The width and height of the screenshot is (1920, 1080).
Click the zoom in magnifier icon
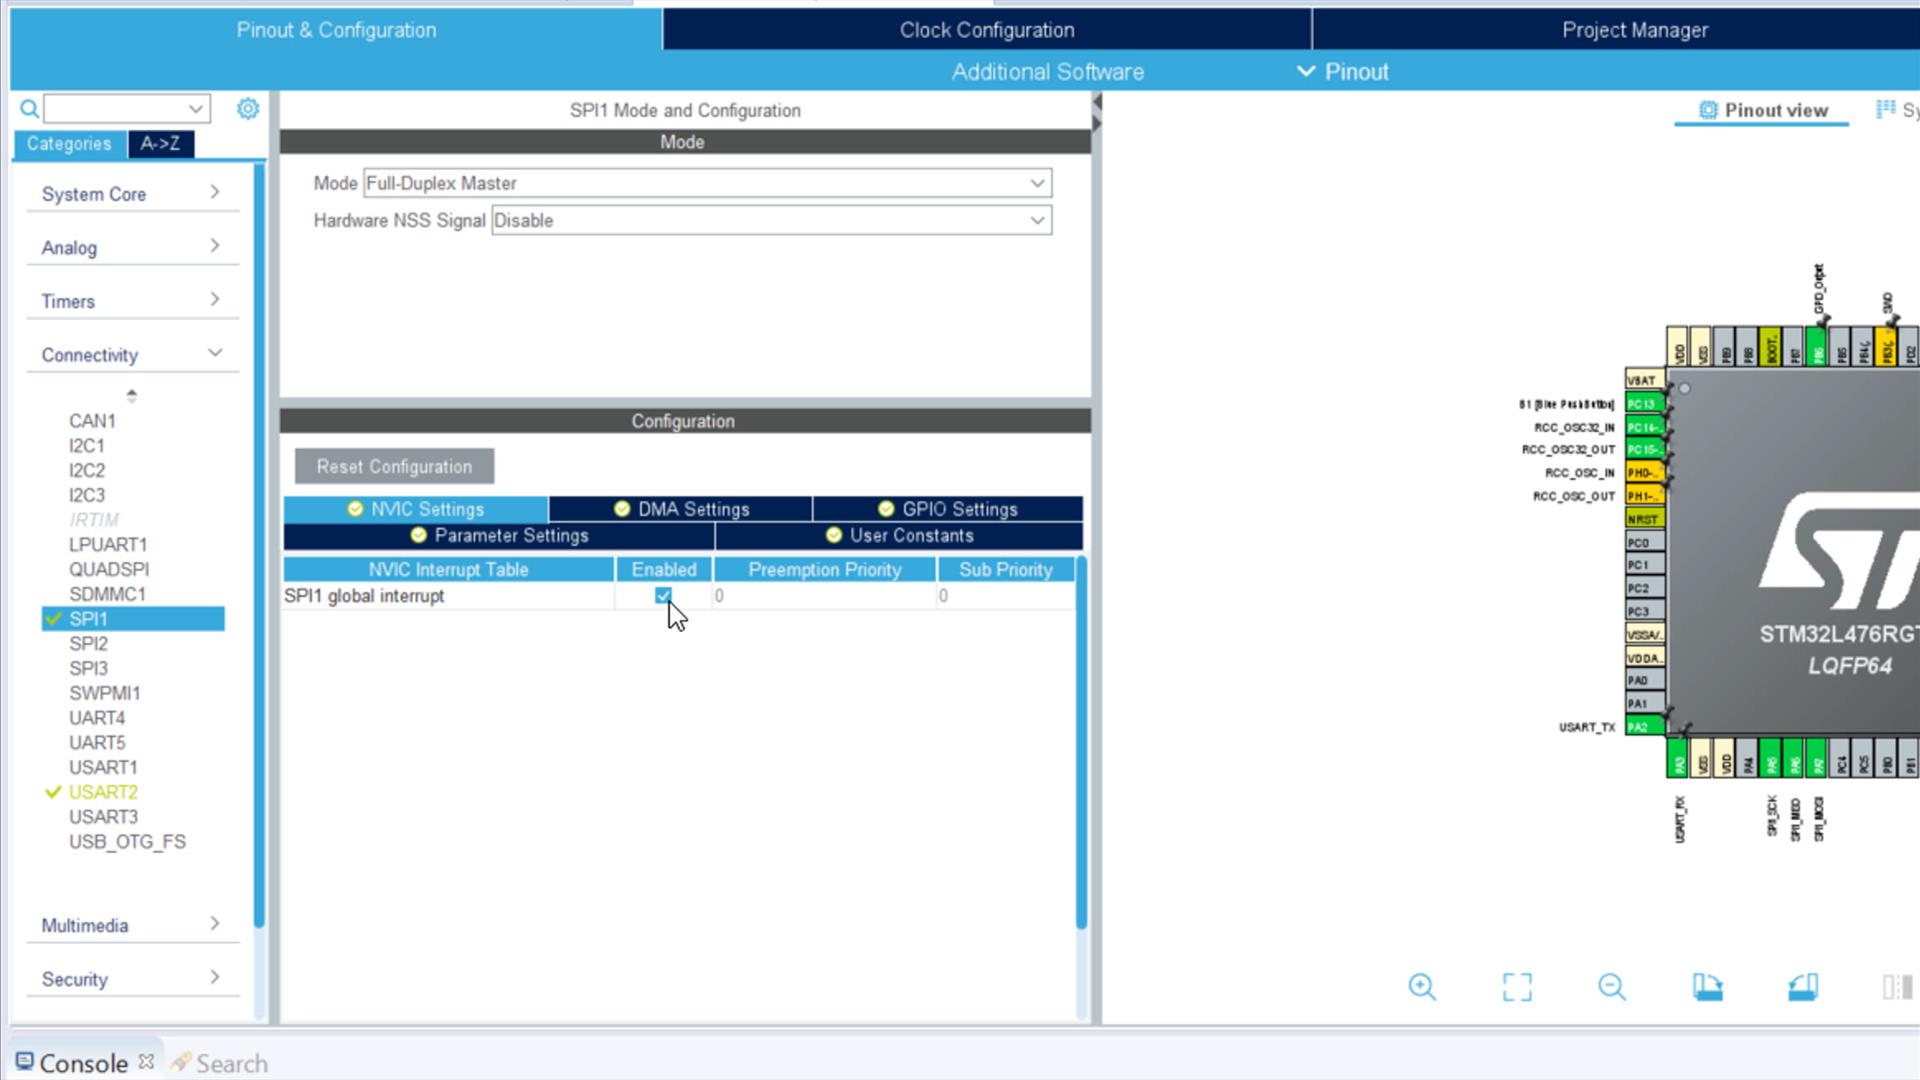(1421, 987)
